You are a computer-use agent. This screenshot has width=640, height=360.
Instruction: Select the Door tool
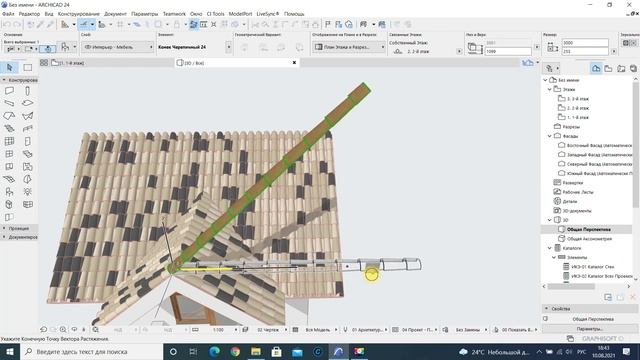27,141
